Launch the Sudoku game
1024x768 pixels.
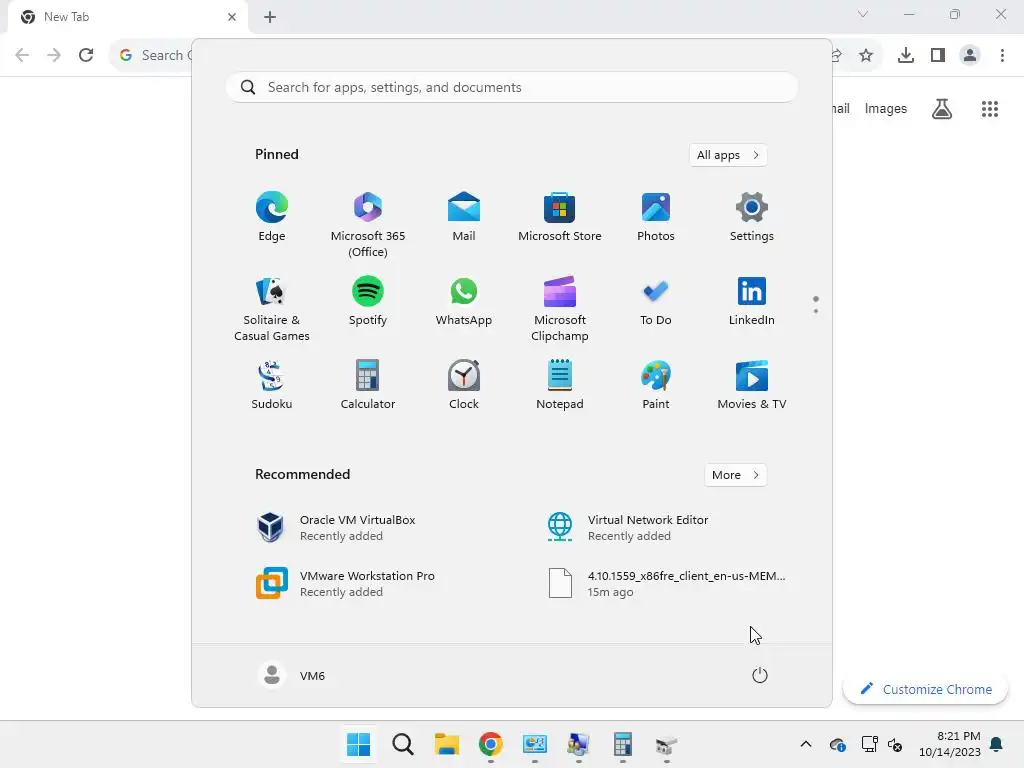click(x=272, y=384)
